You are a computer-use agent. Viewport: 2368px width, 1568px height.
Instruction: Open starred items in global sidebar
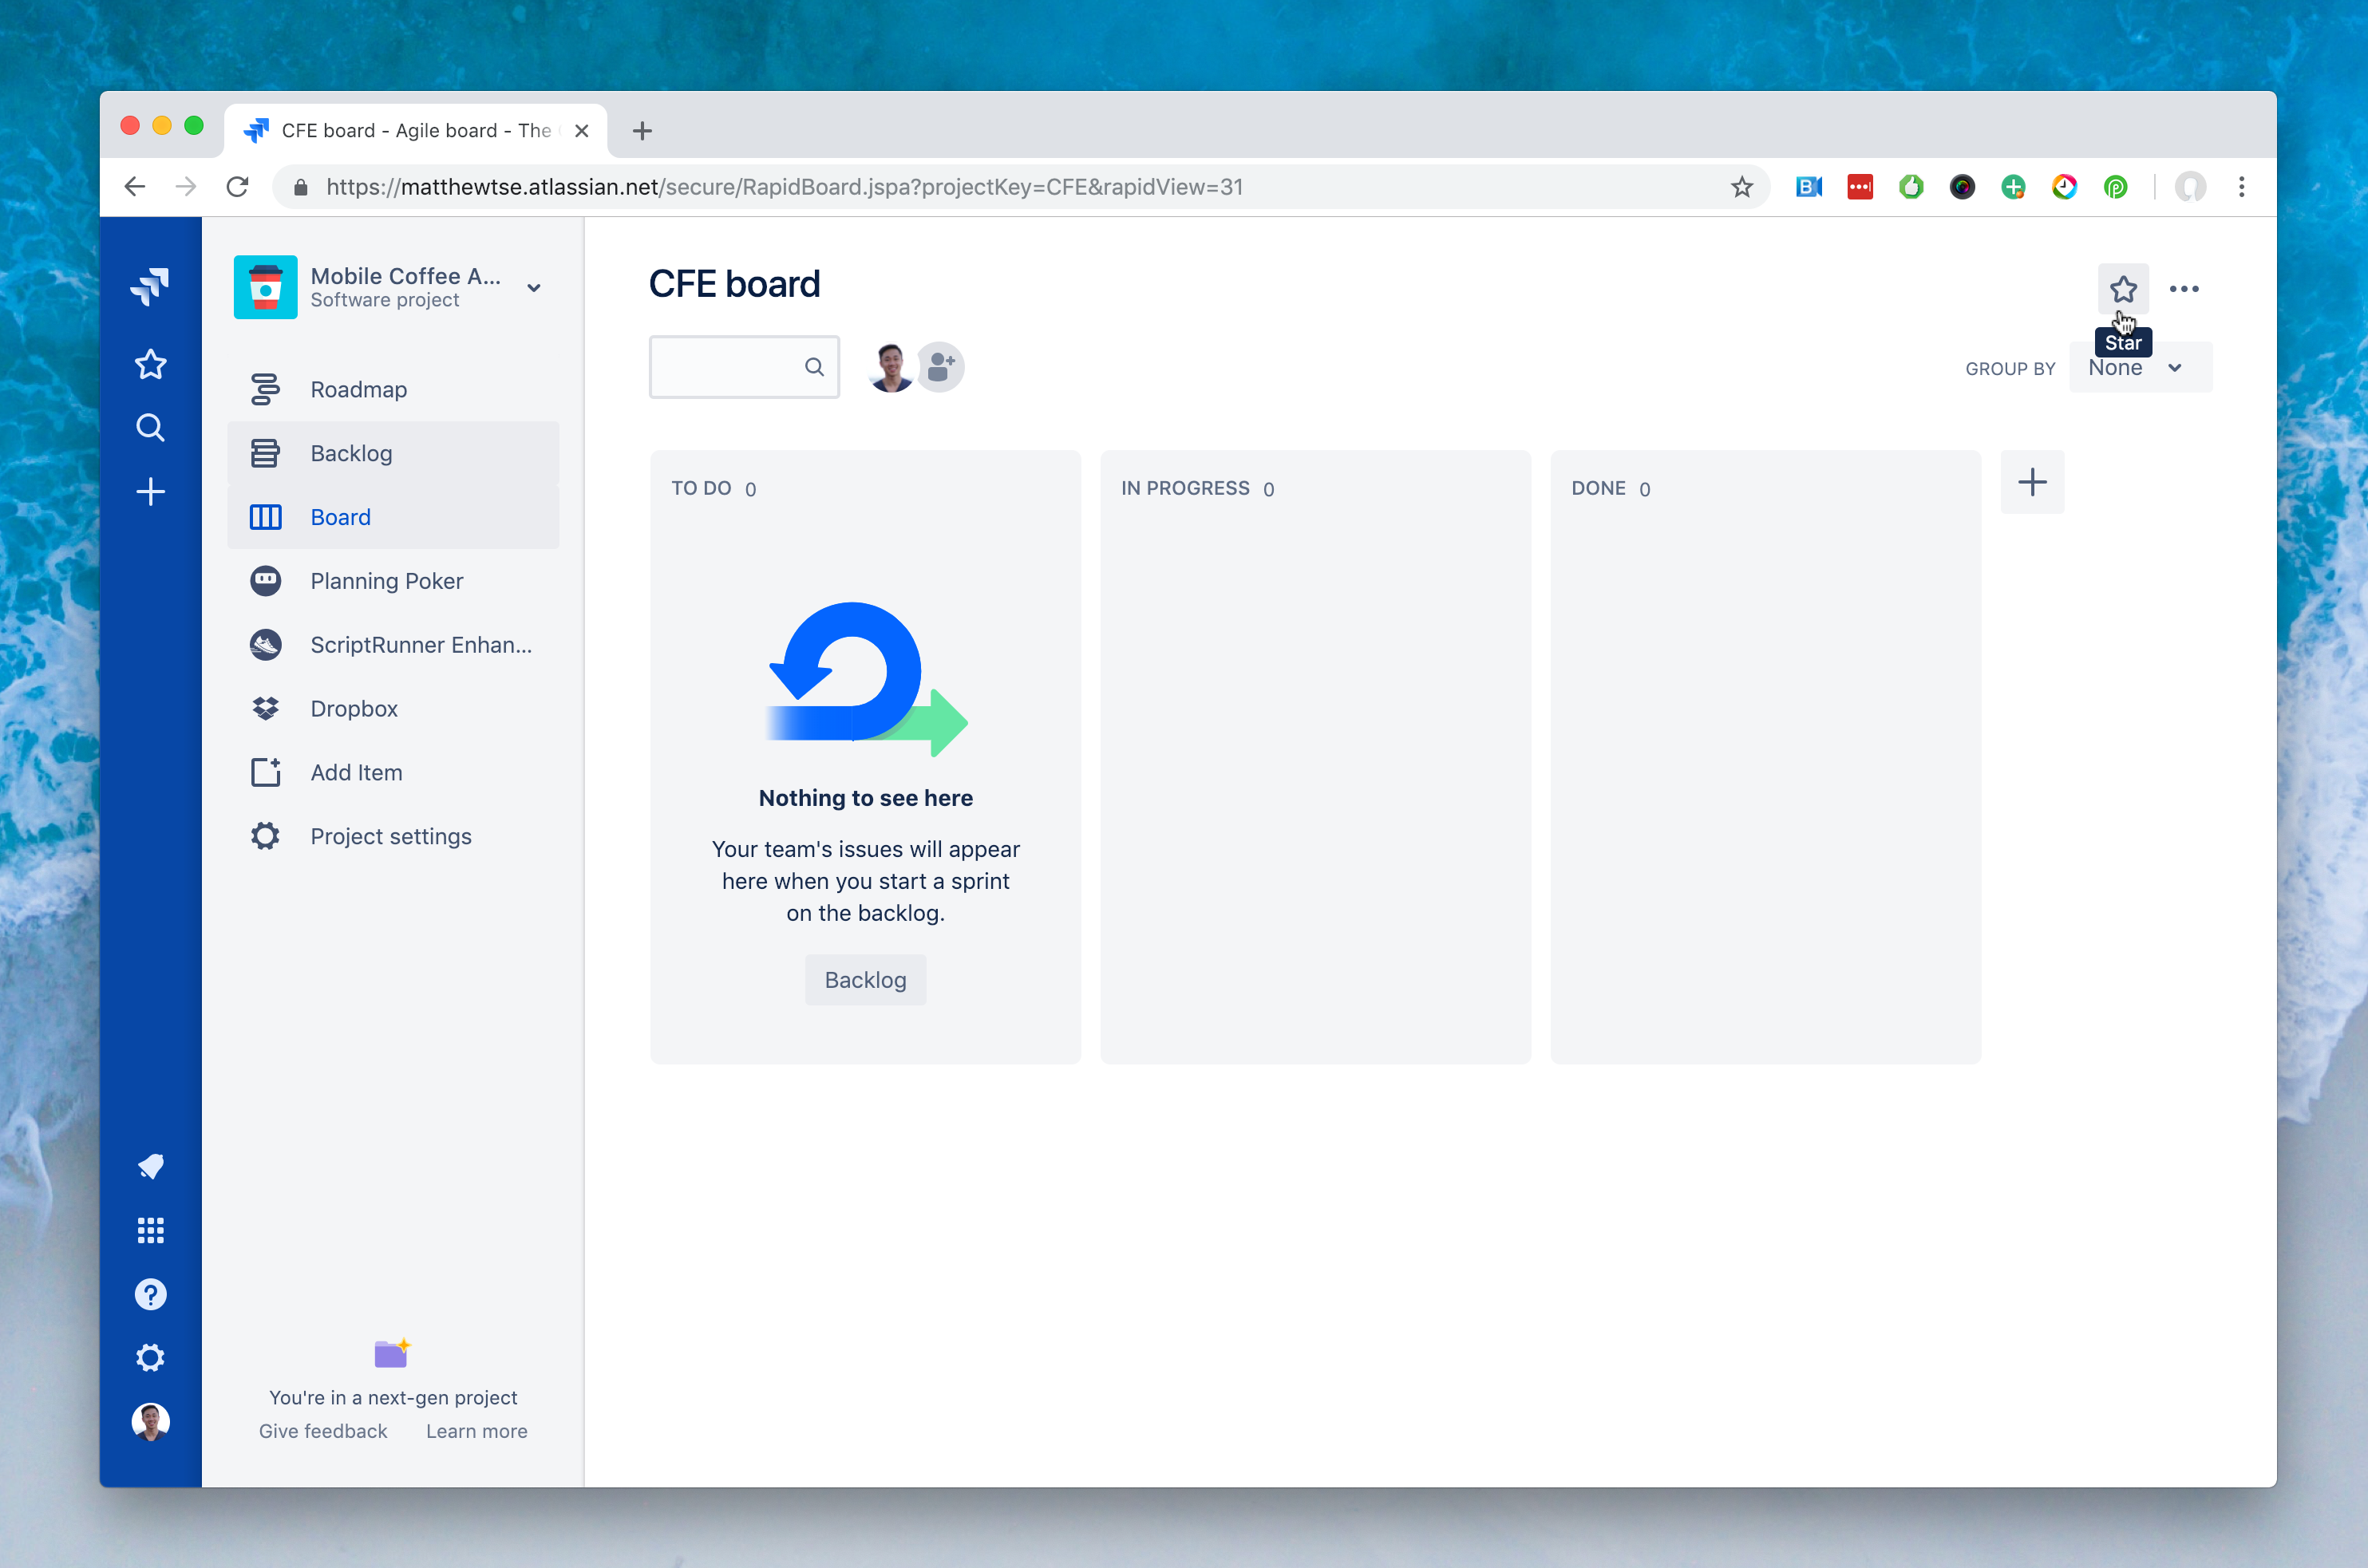coord(150,364)
